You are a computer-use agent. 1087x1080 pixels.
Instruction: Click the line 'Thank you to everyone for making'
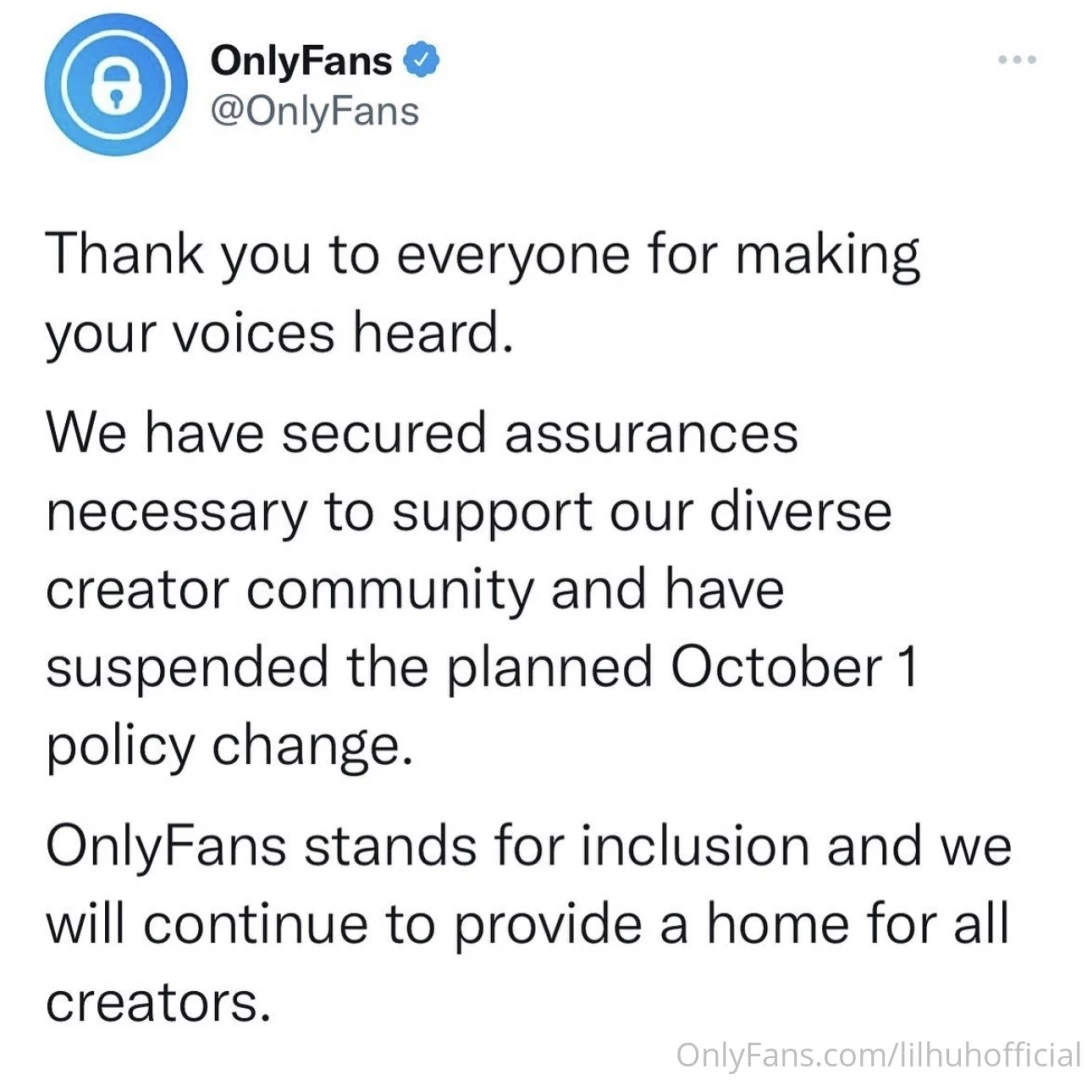480,257
